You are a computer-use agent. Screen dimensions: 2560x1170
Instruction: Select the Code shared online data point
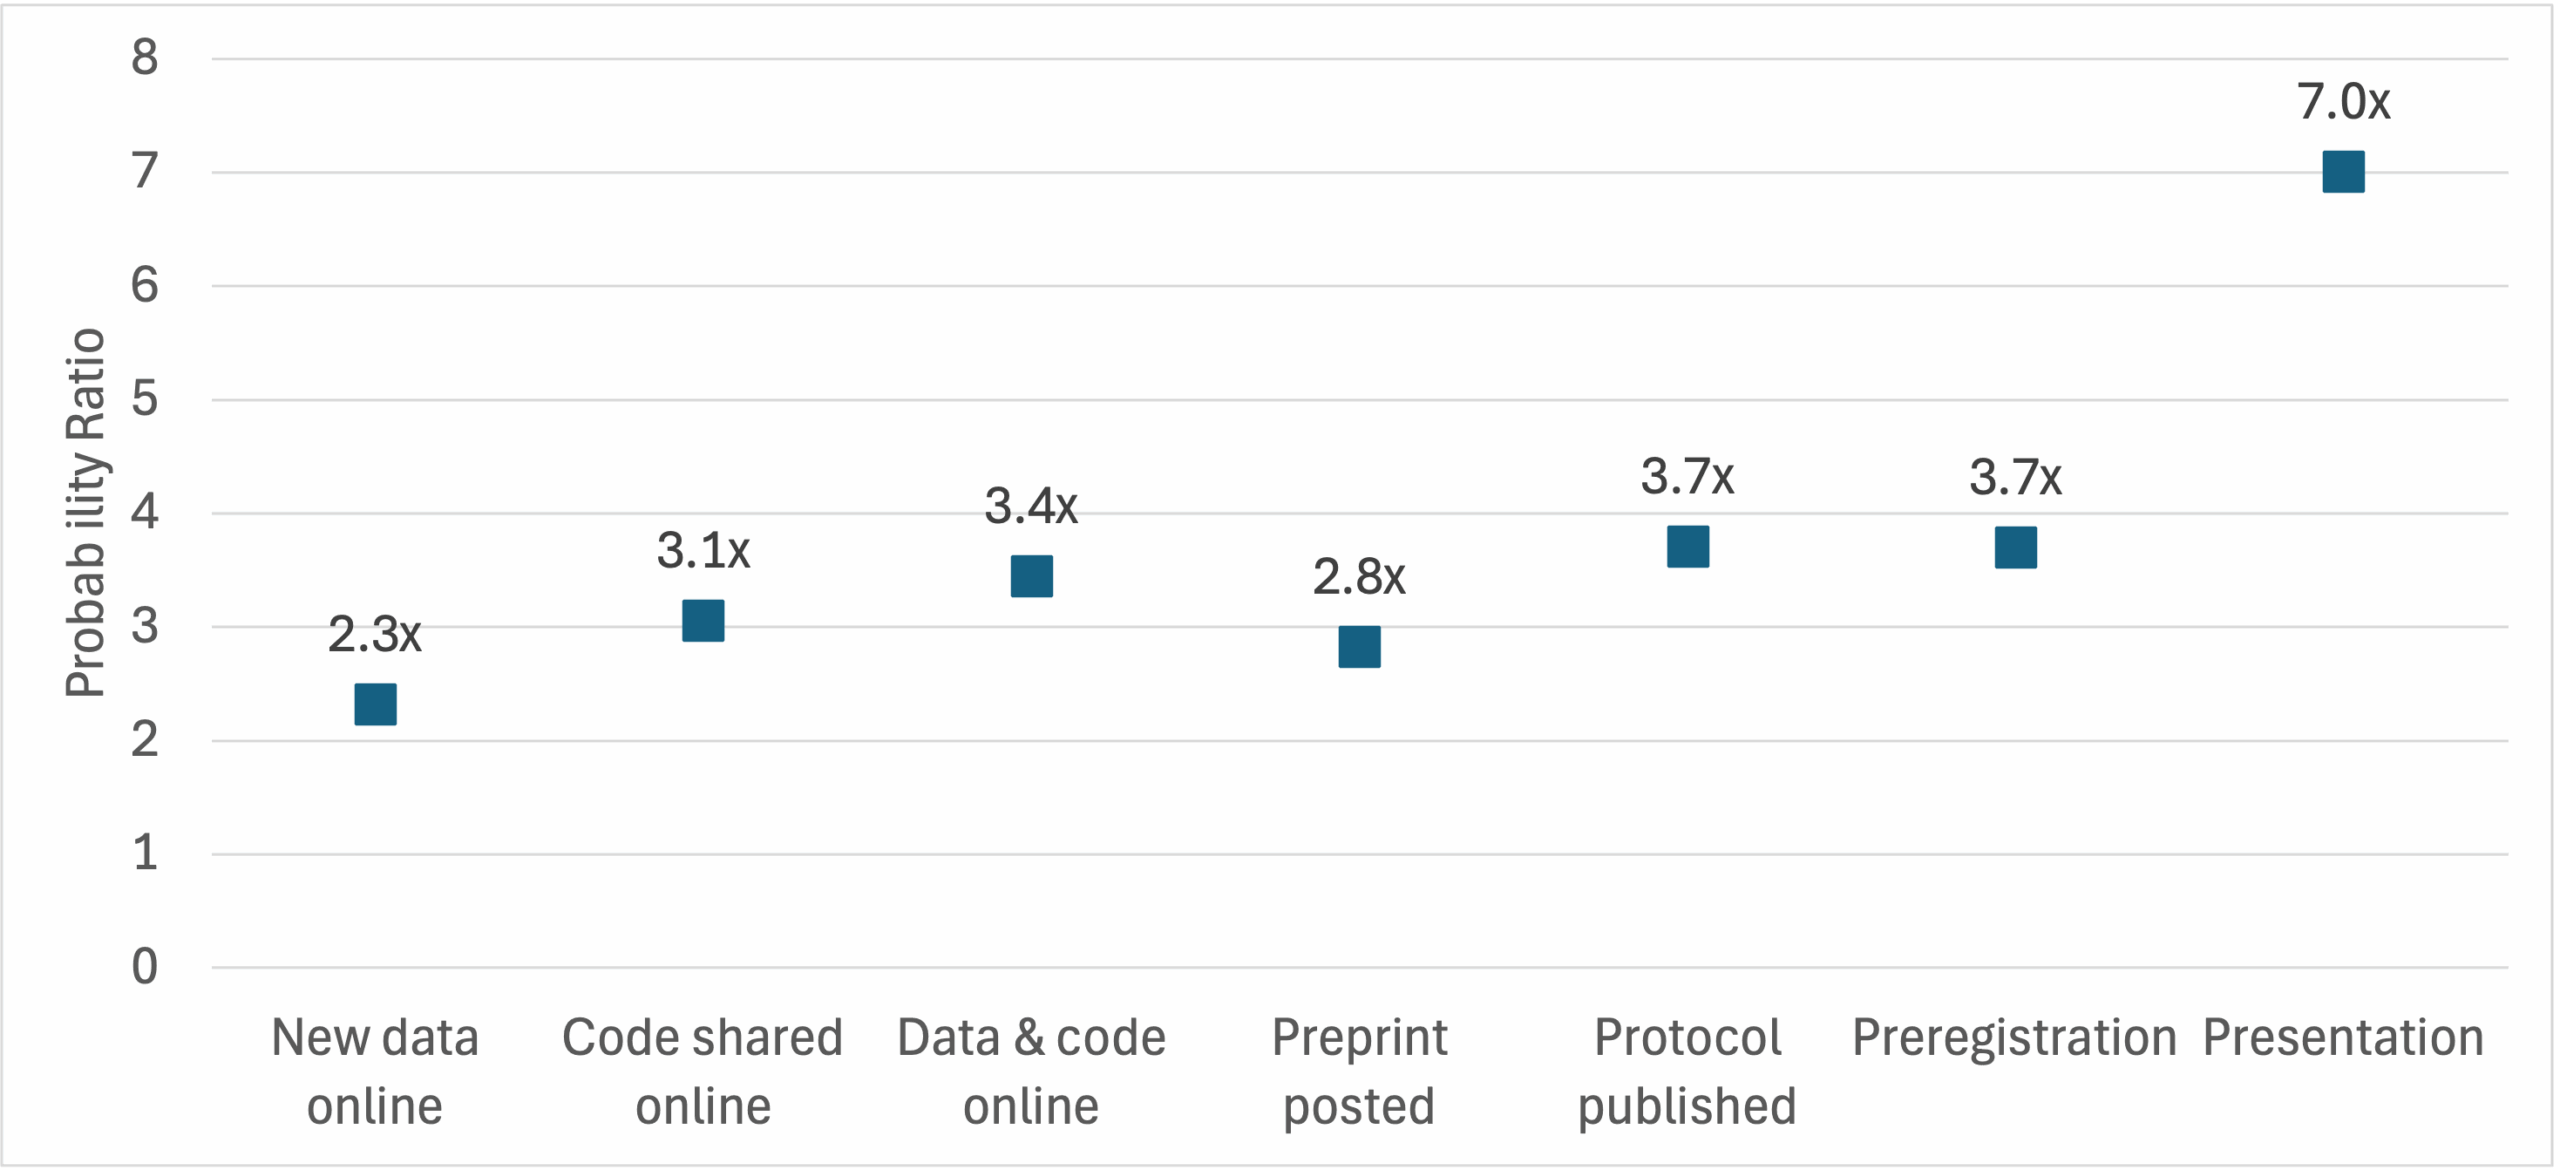(x=703, y=621)
